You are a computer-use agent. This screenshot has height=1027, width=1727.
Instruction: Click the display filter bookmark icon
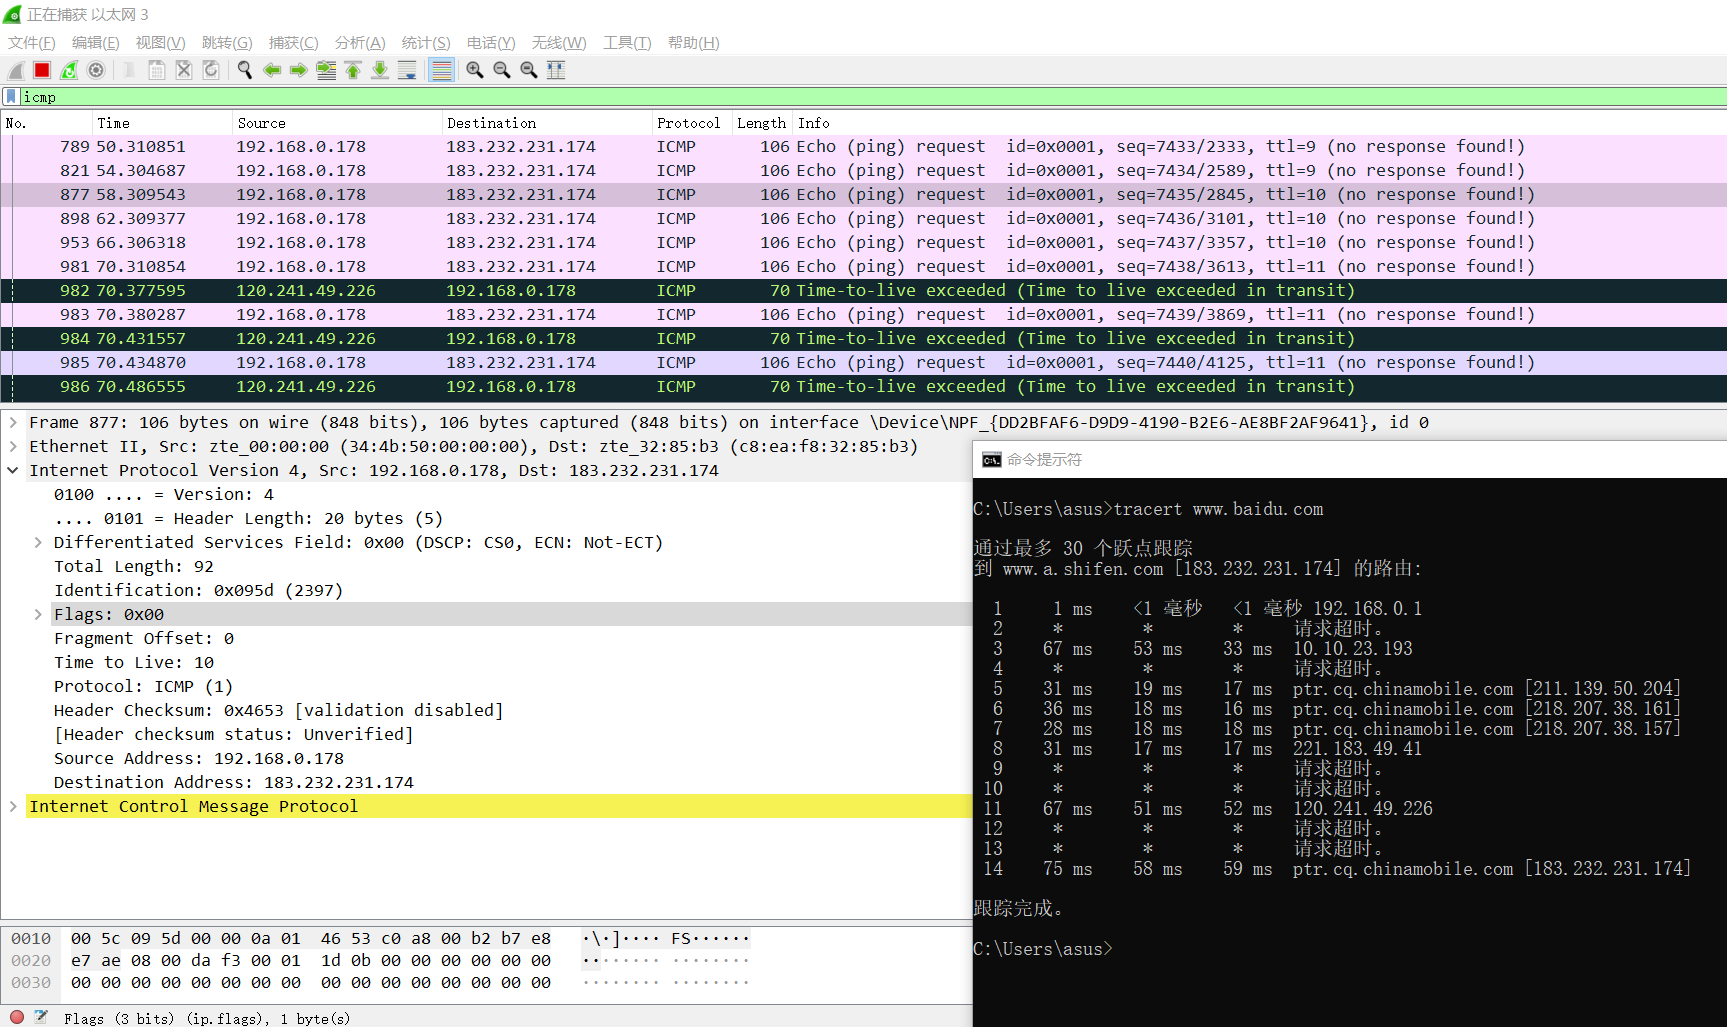coord(11,97)
